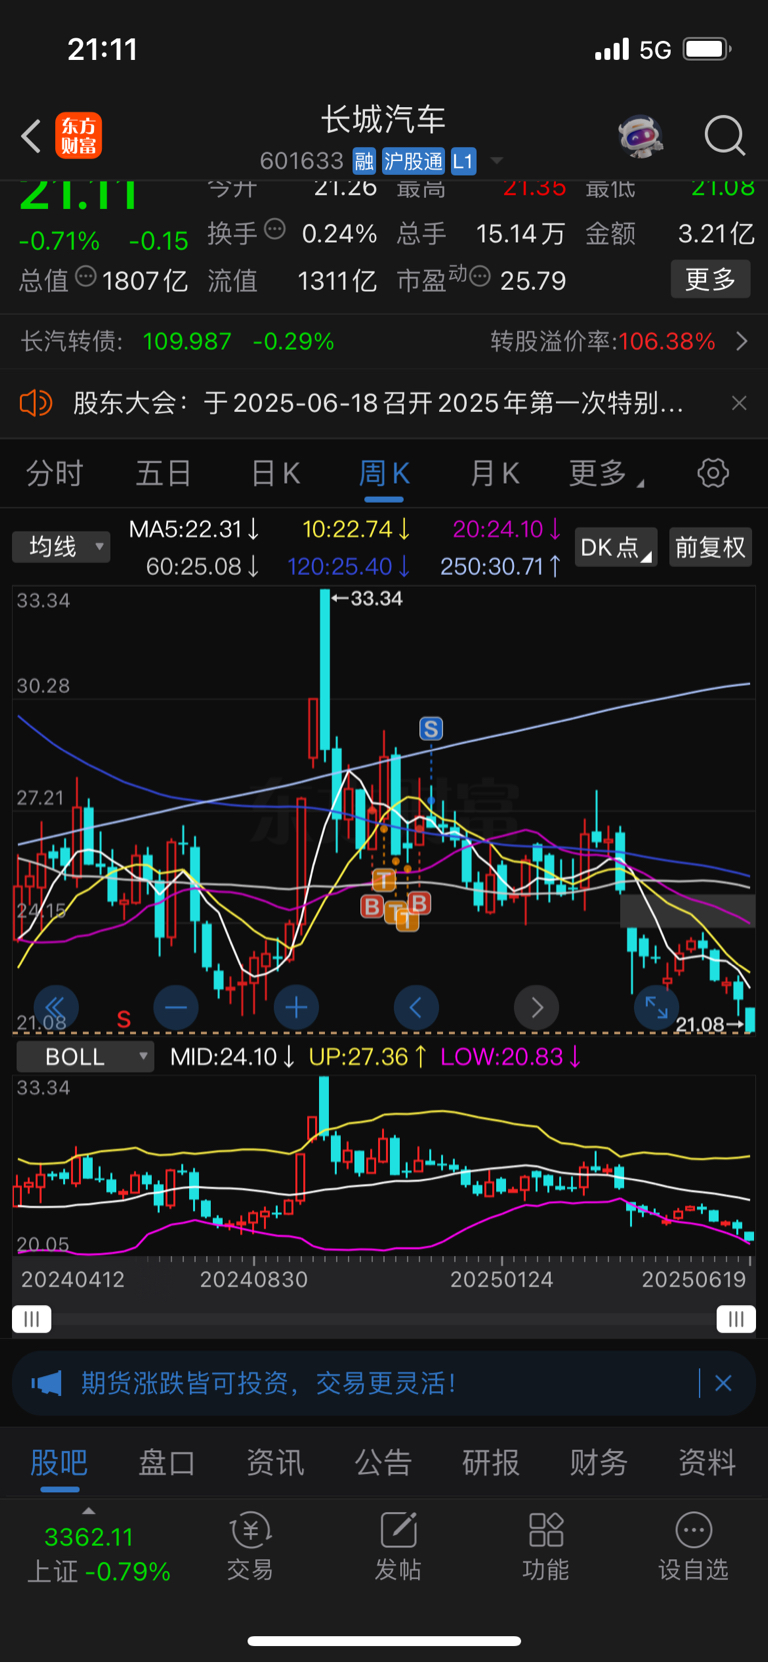This screenshot has width=768, height=1663.
Task: Switch to 资料 tab
Action: click(707, 1463)
